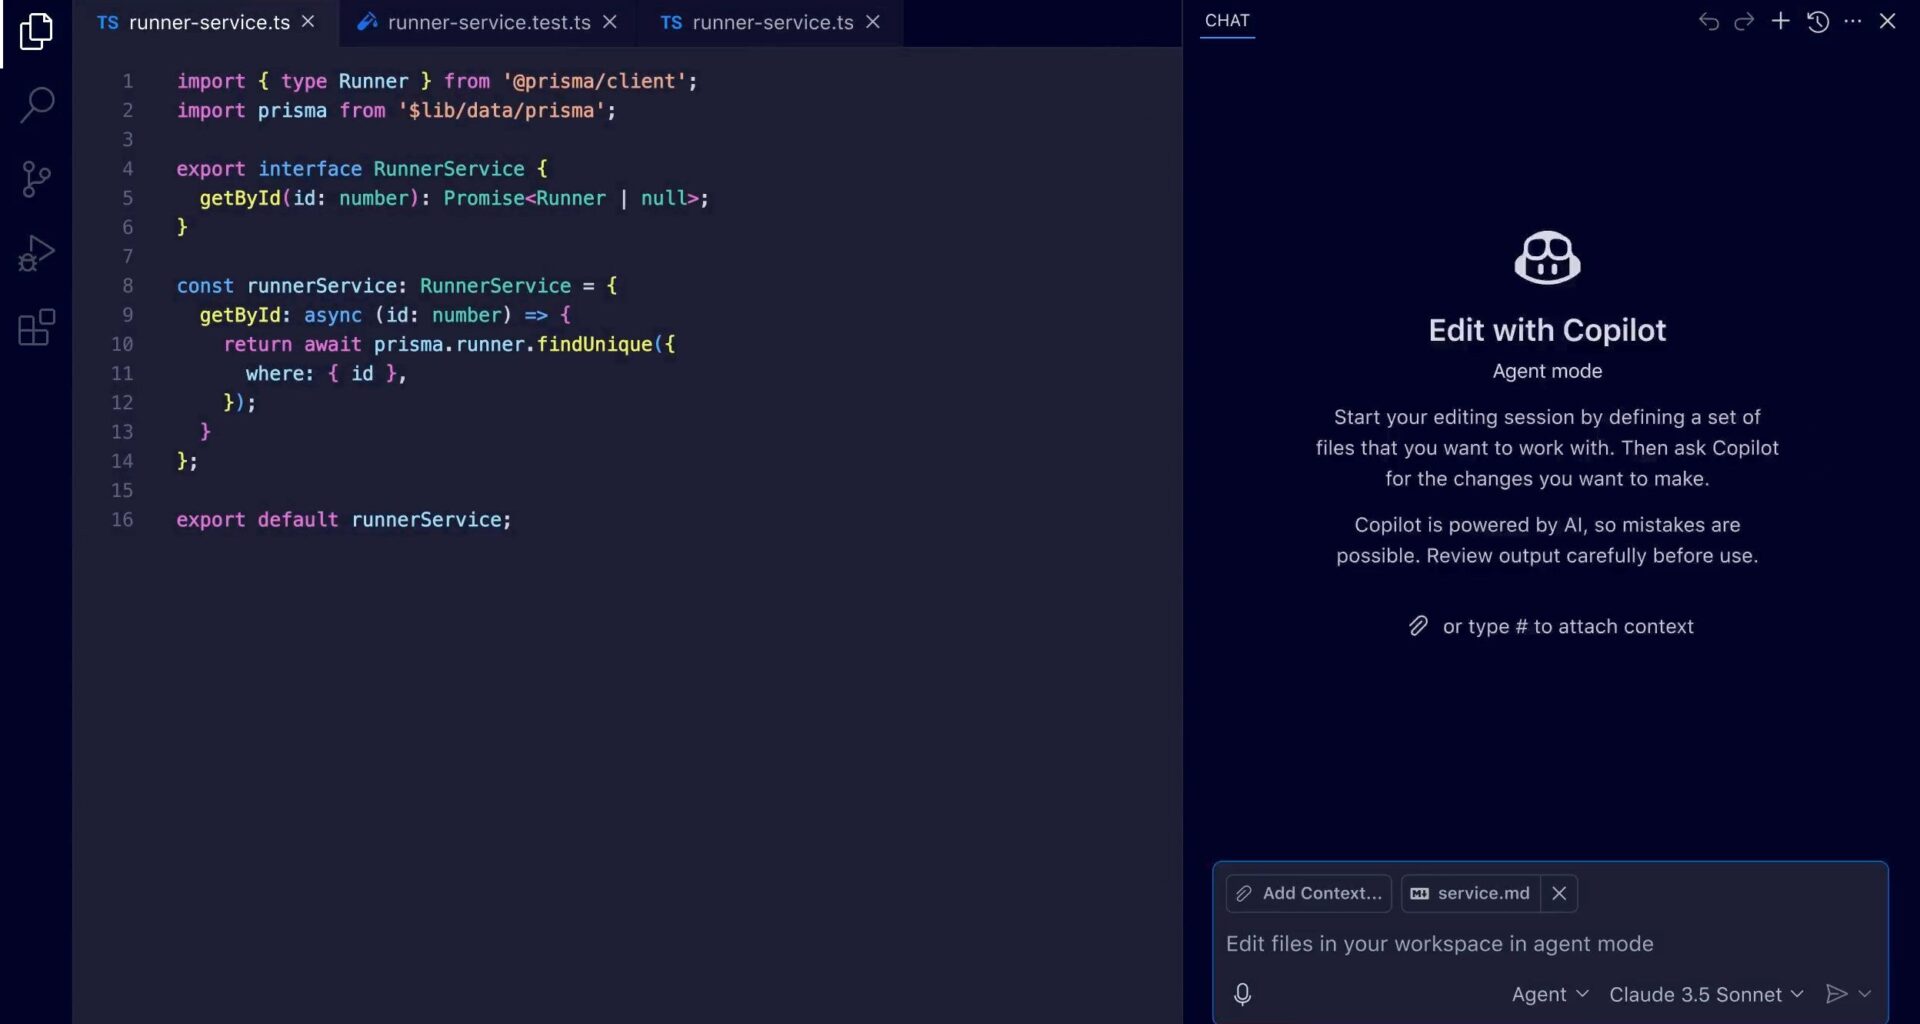The image size is (1920, 1024).
Task: Redo last Copilot edit
Action: (1744, 21)
